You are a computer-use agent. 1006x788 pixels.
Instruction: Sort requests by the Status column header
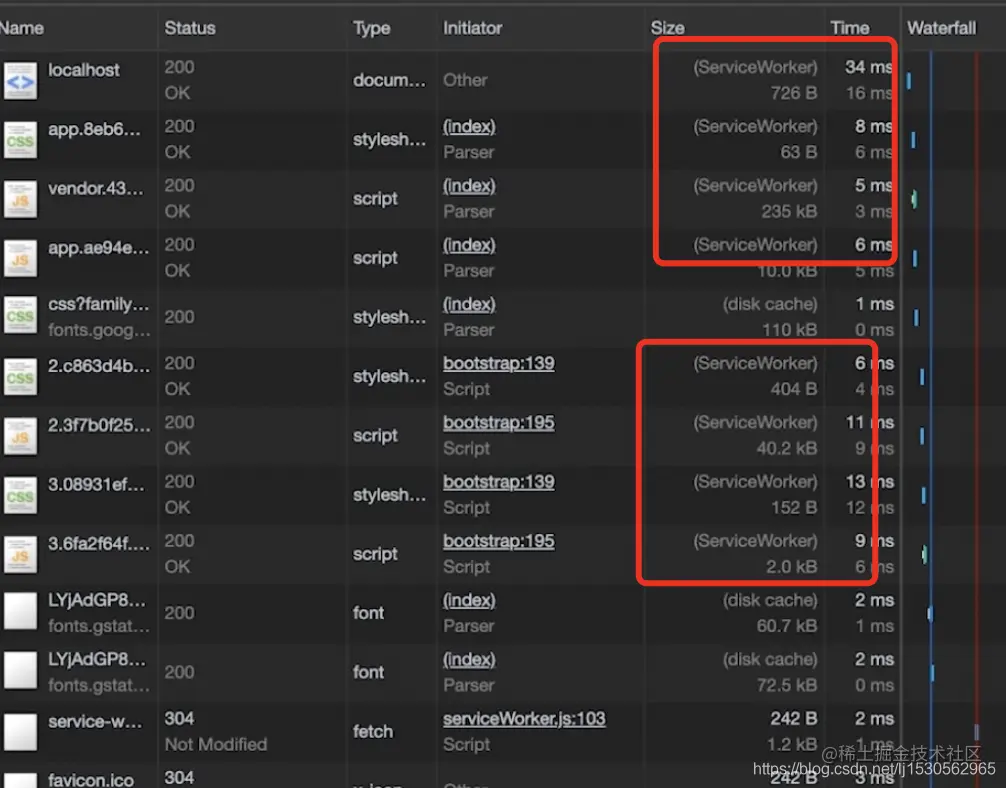pyautogui.click(x=190, y=28)
